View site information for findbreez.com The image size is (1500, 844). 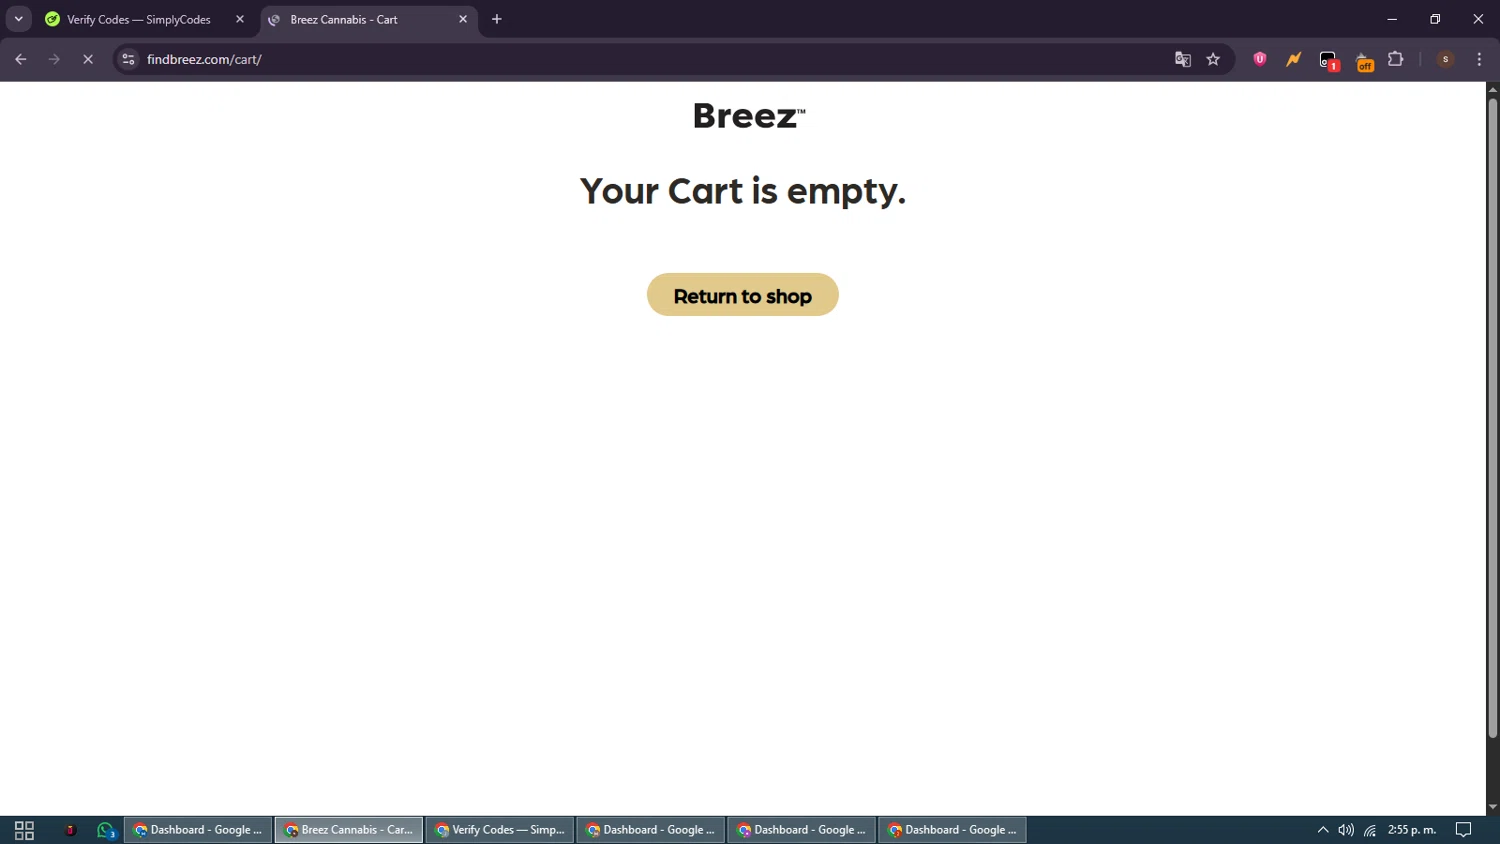[128, 59]
